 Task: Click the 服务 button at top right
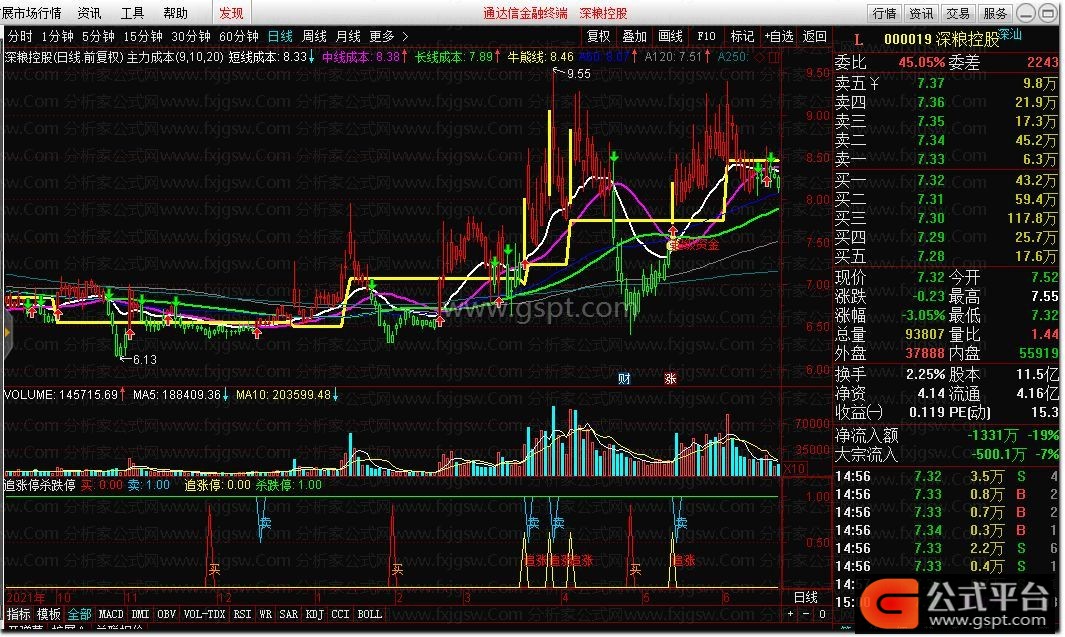pyautogui.click(x=995, y=13)
